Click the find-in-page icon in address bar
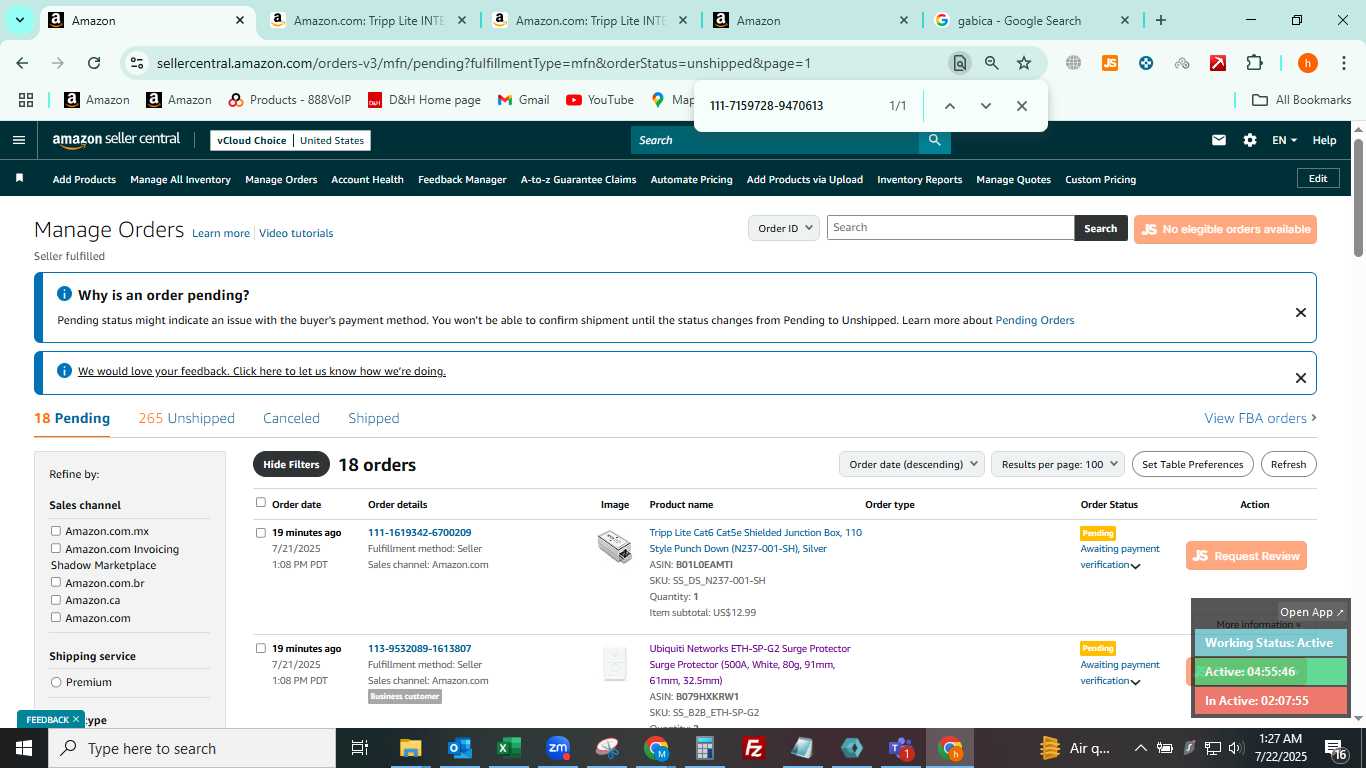 coord(959,63)
